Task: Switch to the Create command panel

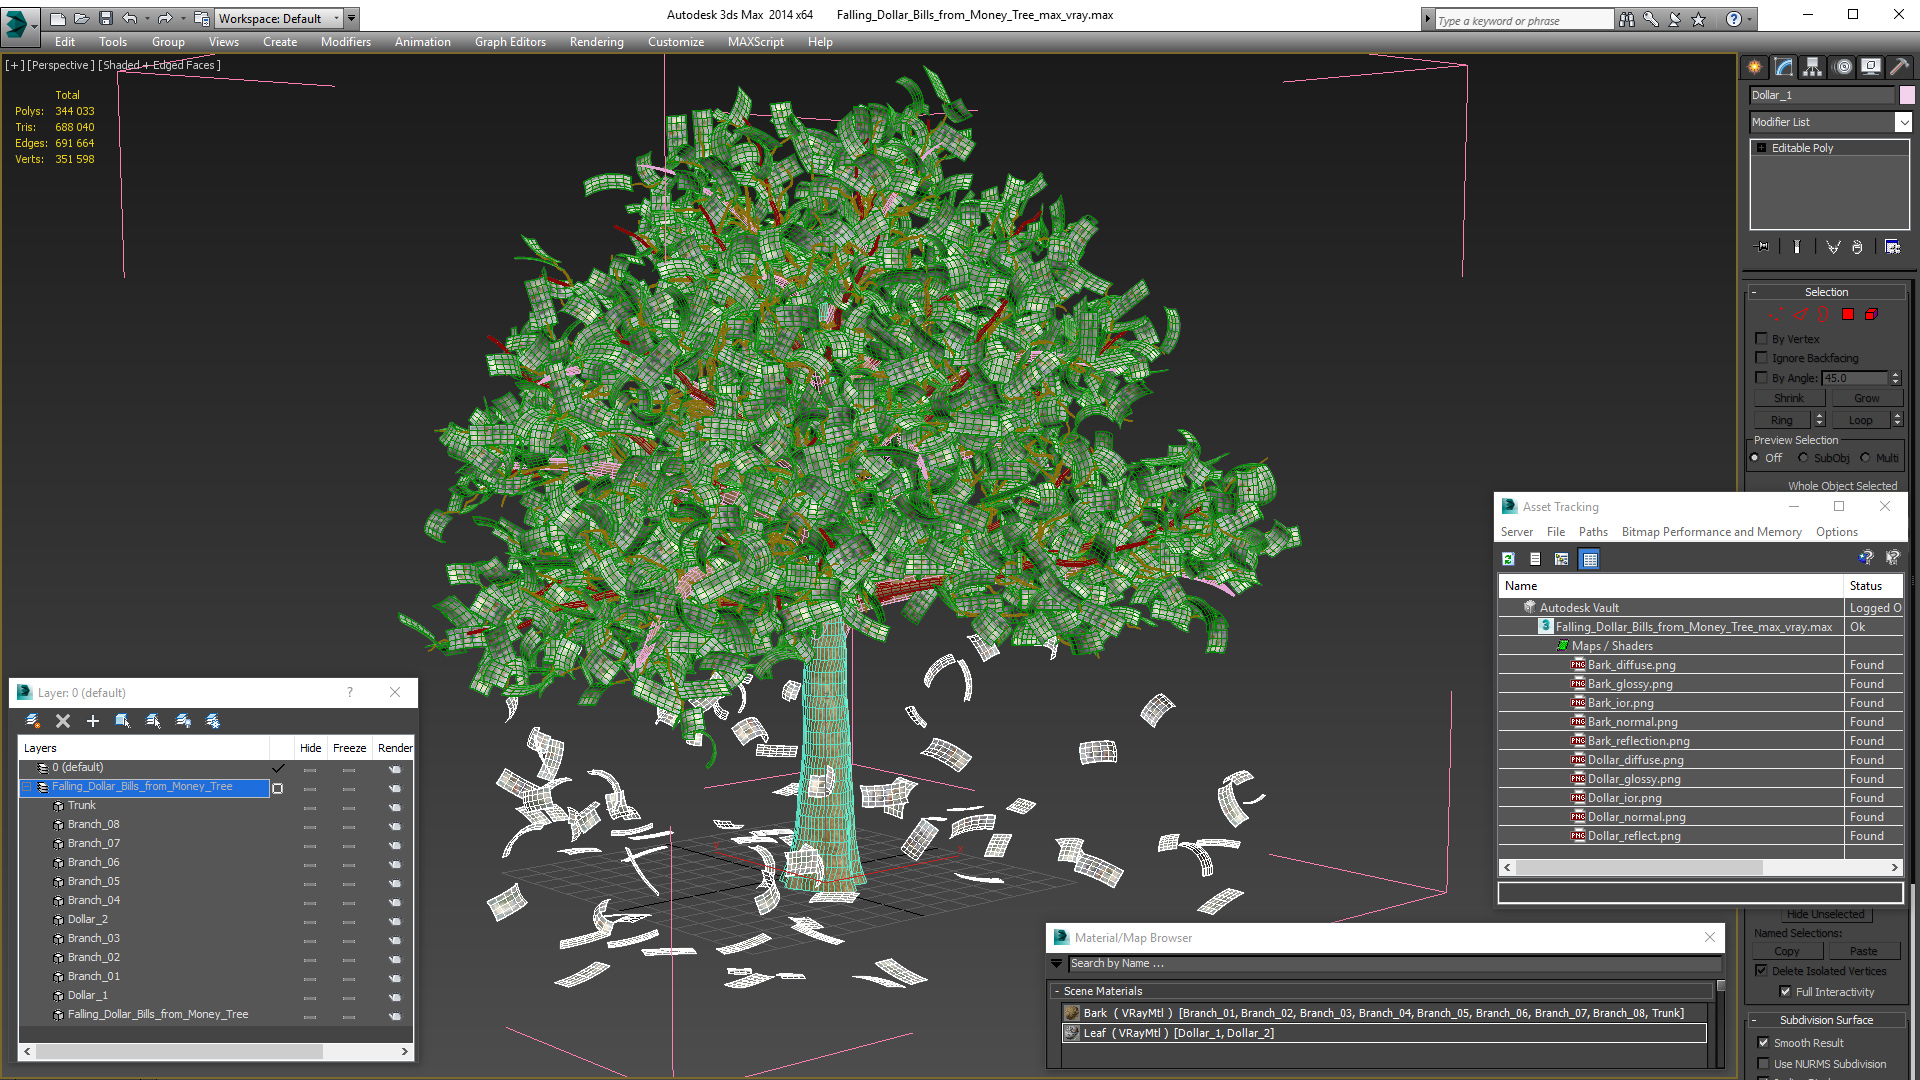Action: coord(1755,67)
